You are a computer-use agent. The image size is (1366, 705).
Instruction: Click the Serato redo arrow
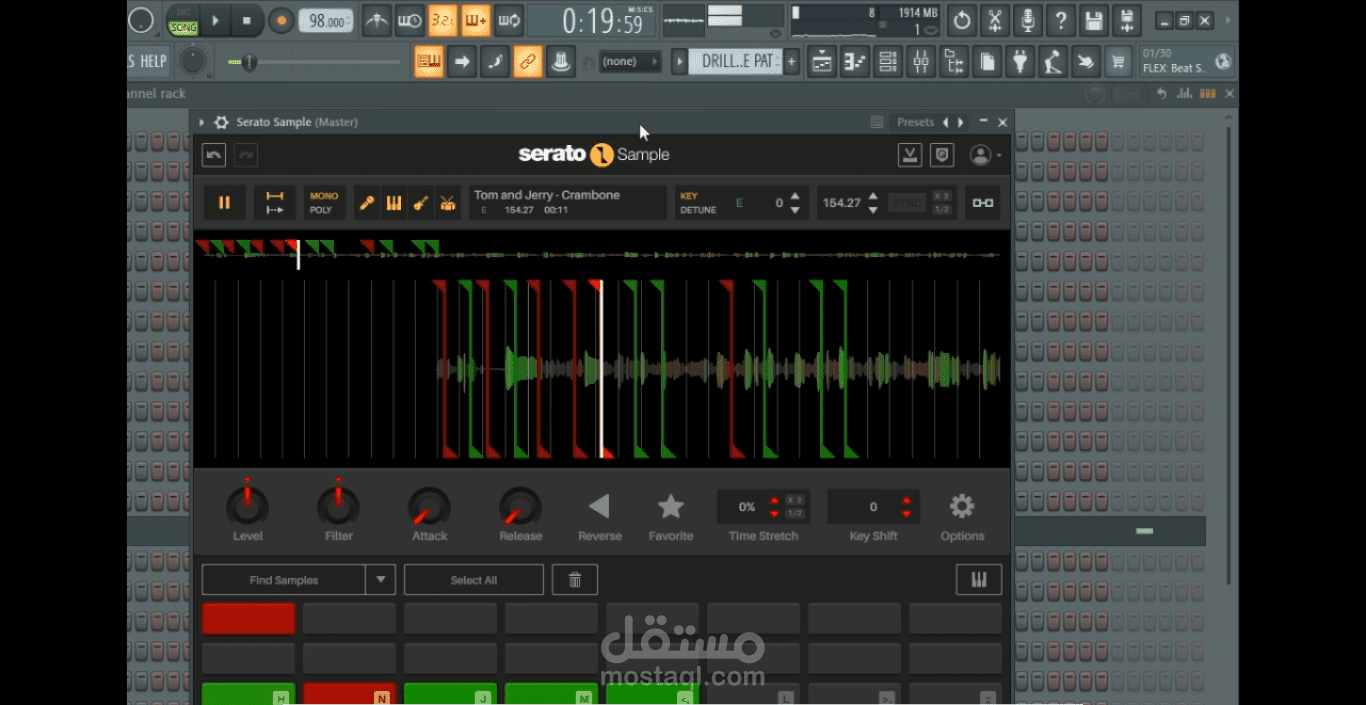246,155
